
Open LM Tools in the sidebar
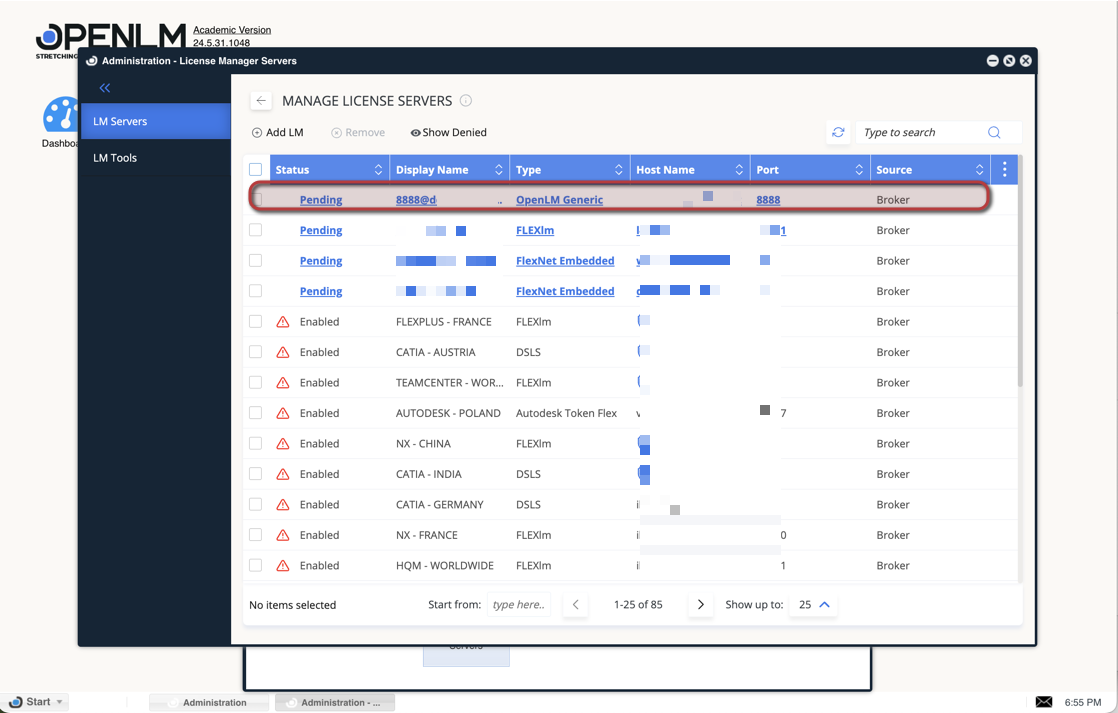tap(115, 158)
